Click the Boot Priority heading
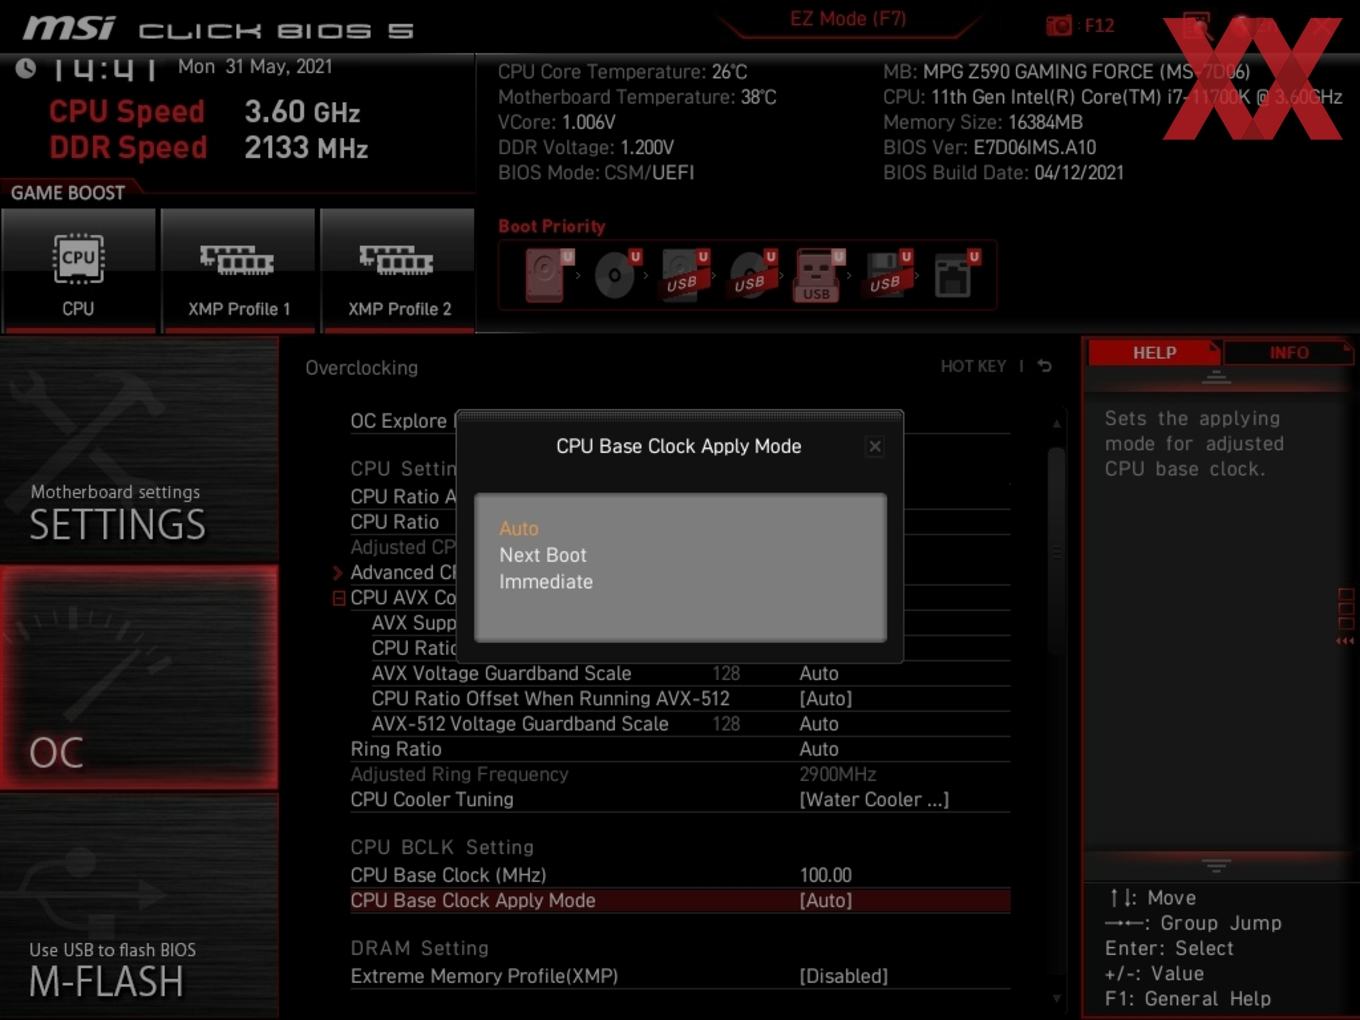This screenshot has height=1020, width=1360. (x=552, y=226)
